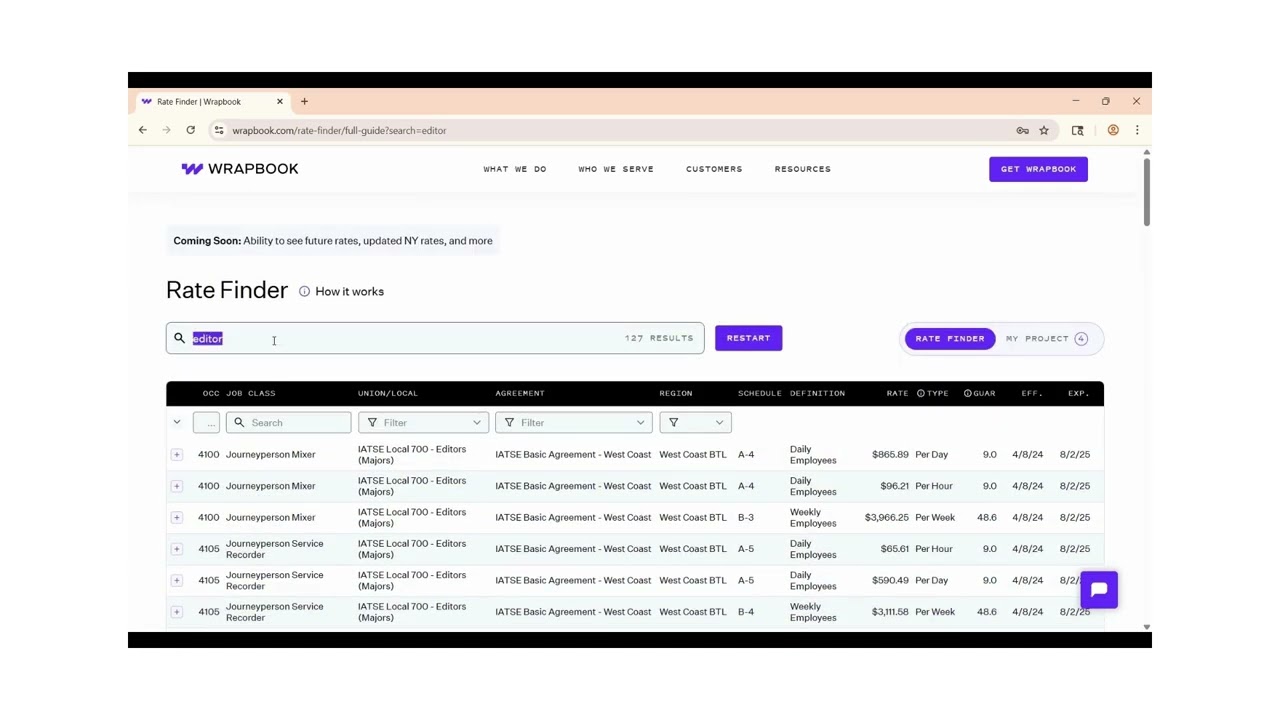Open the saved passwords key icon
The image size is (1280, 720).
1022,130
